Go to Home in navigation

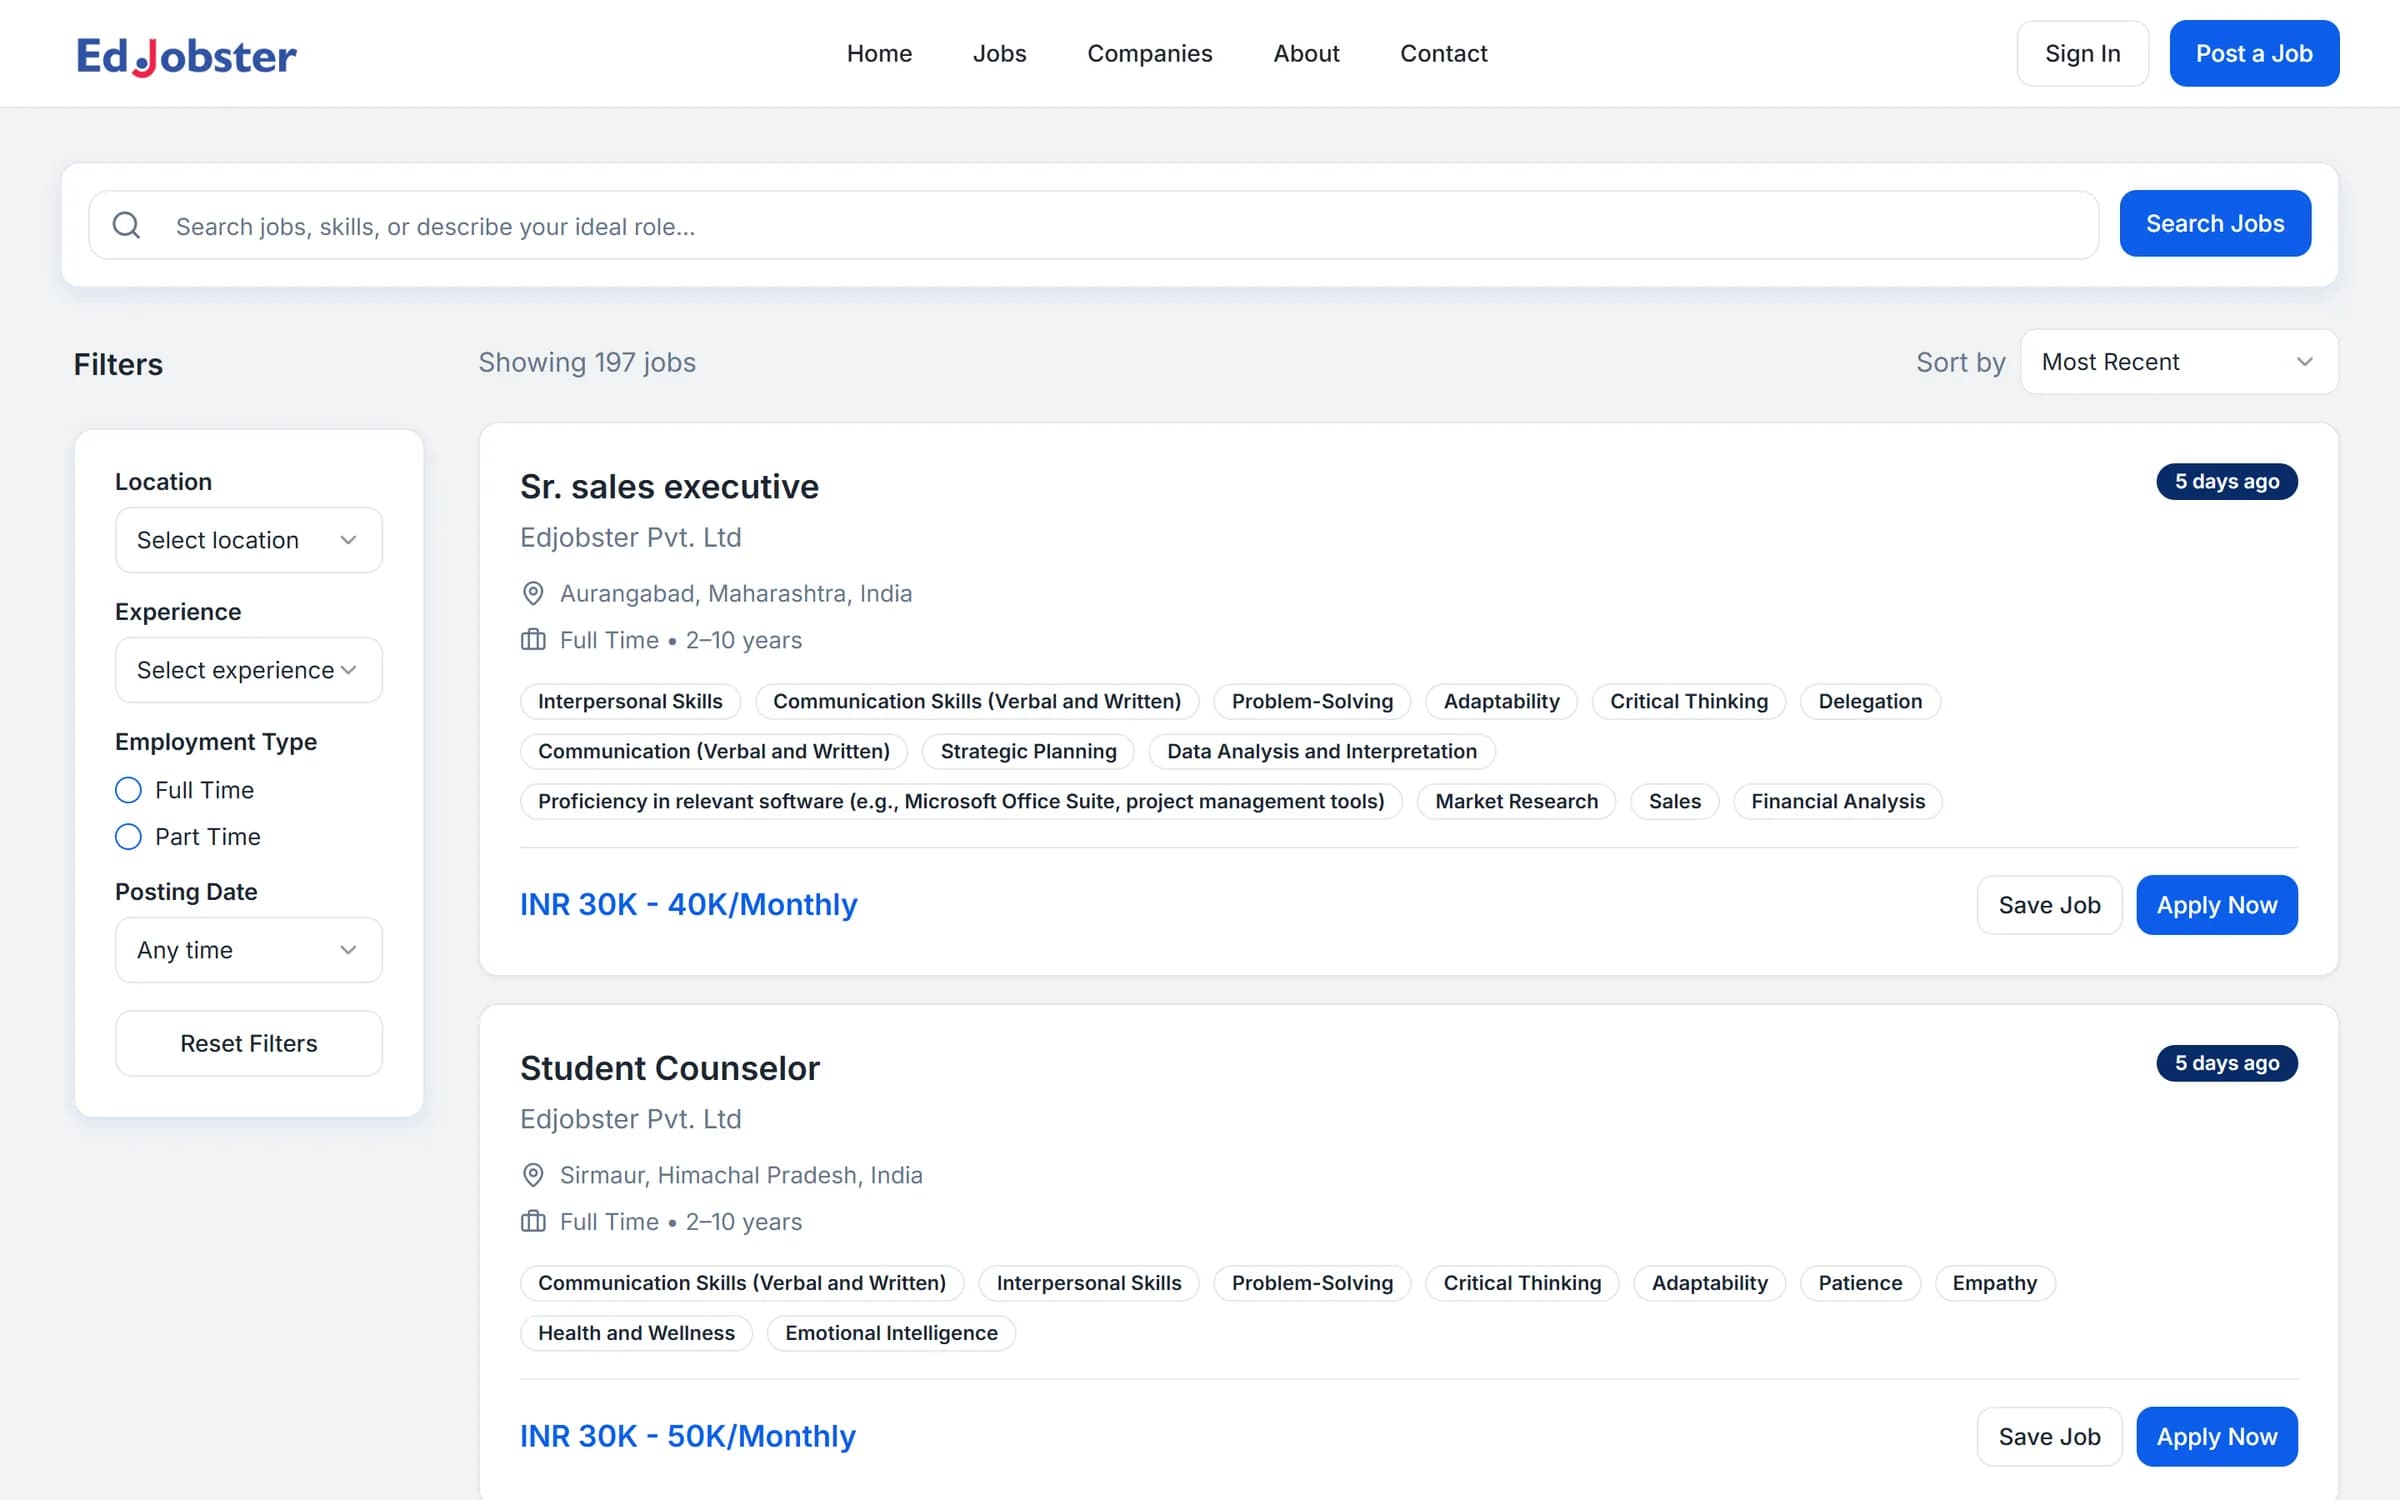click(879, 54)
